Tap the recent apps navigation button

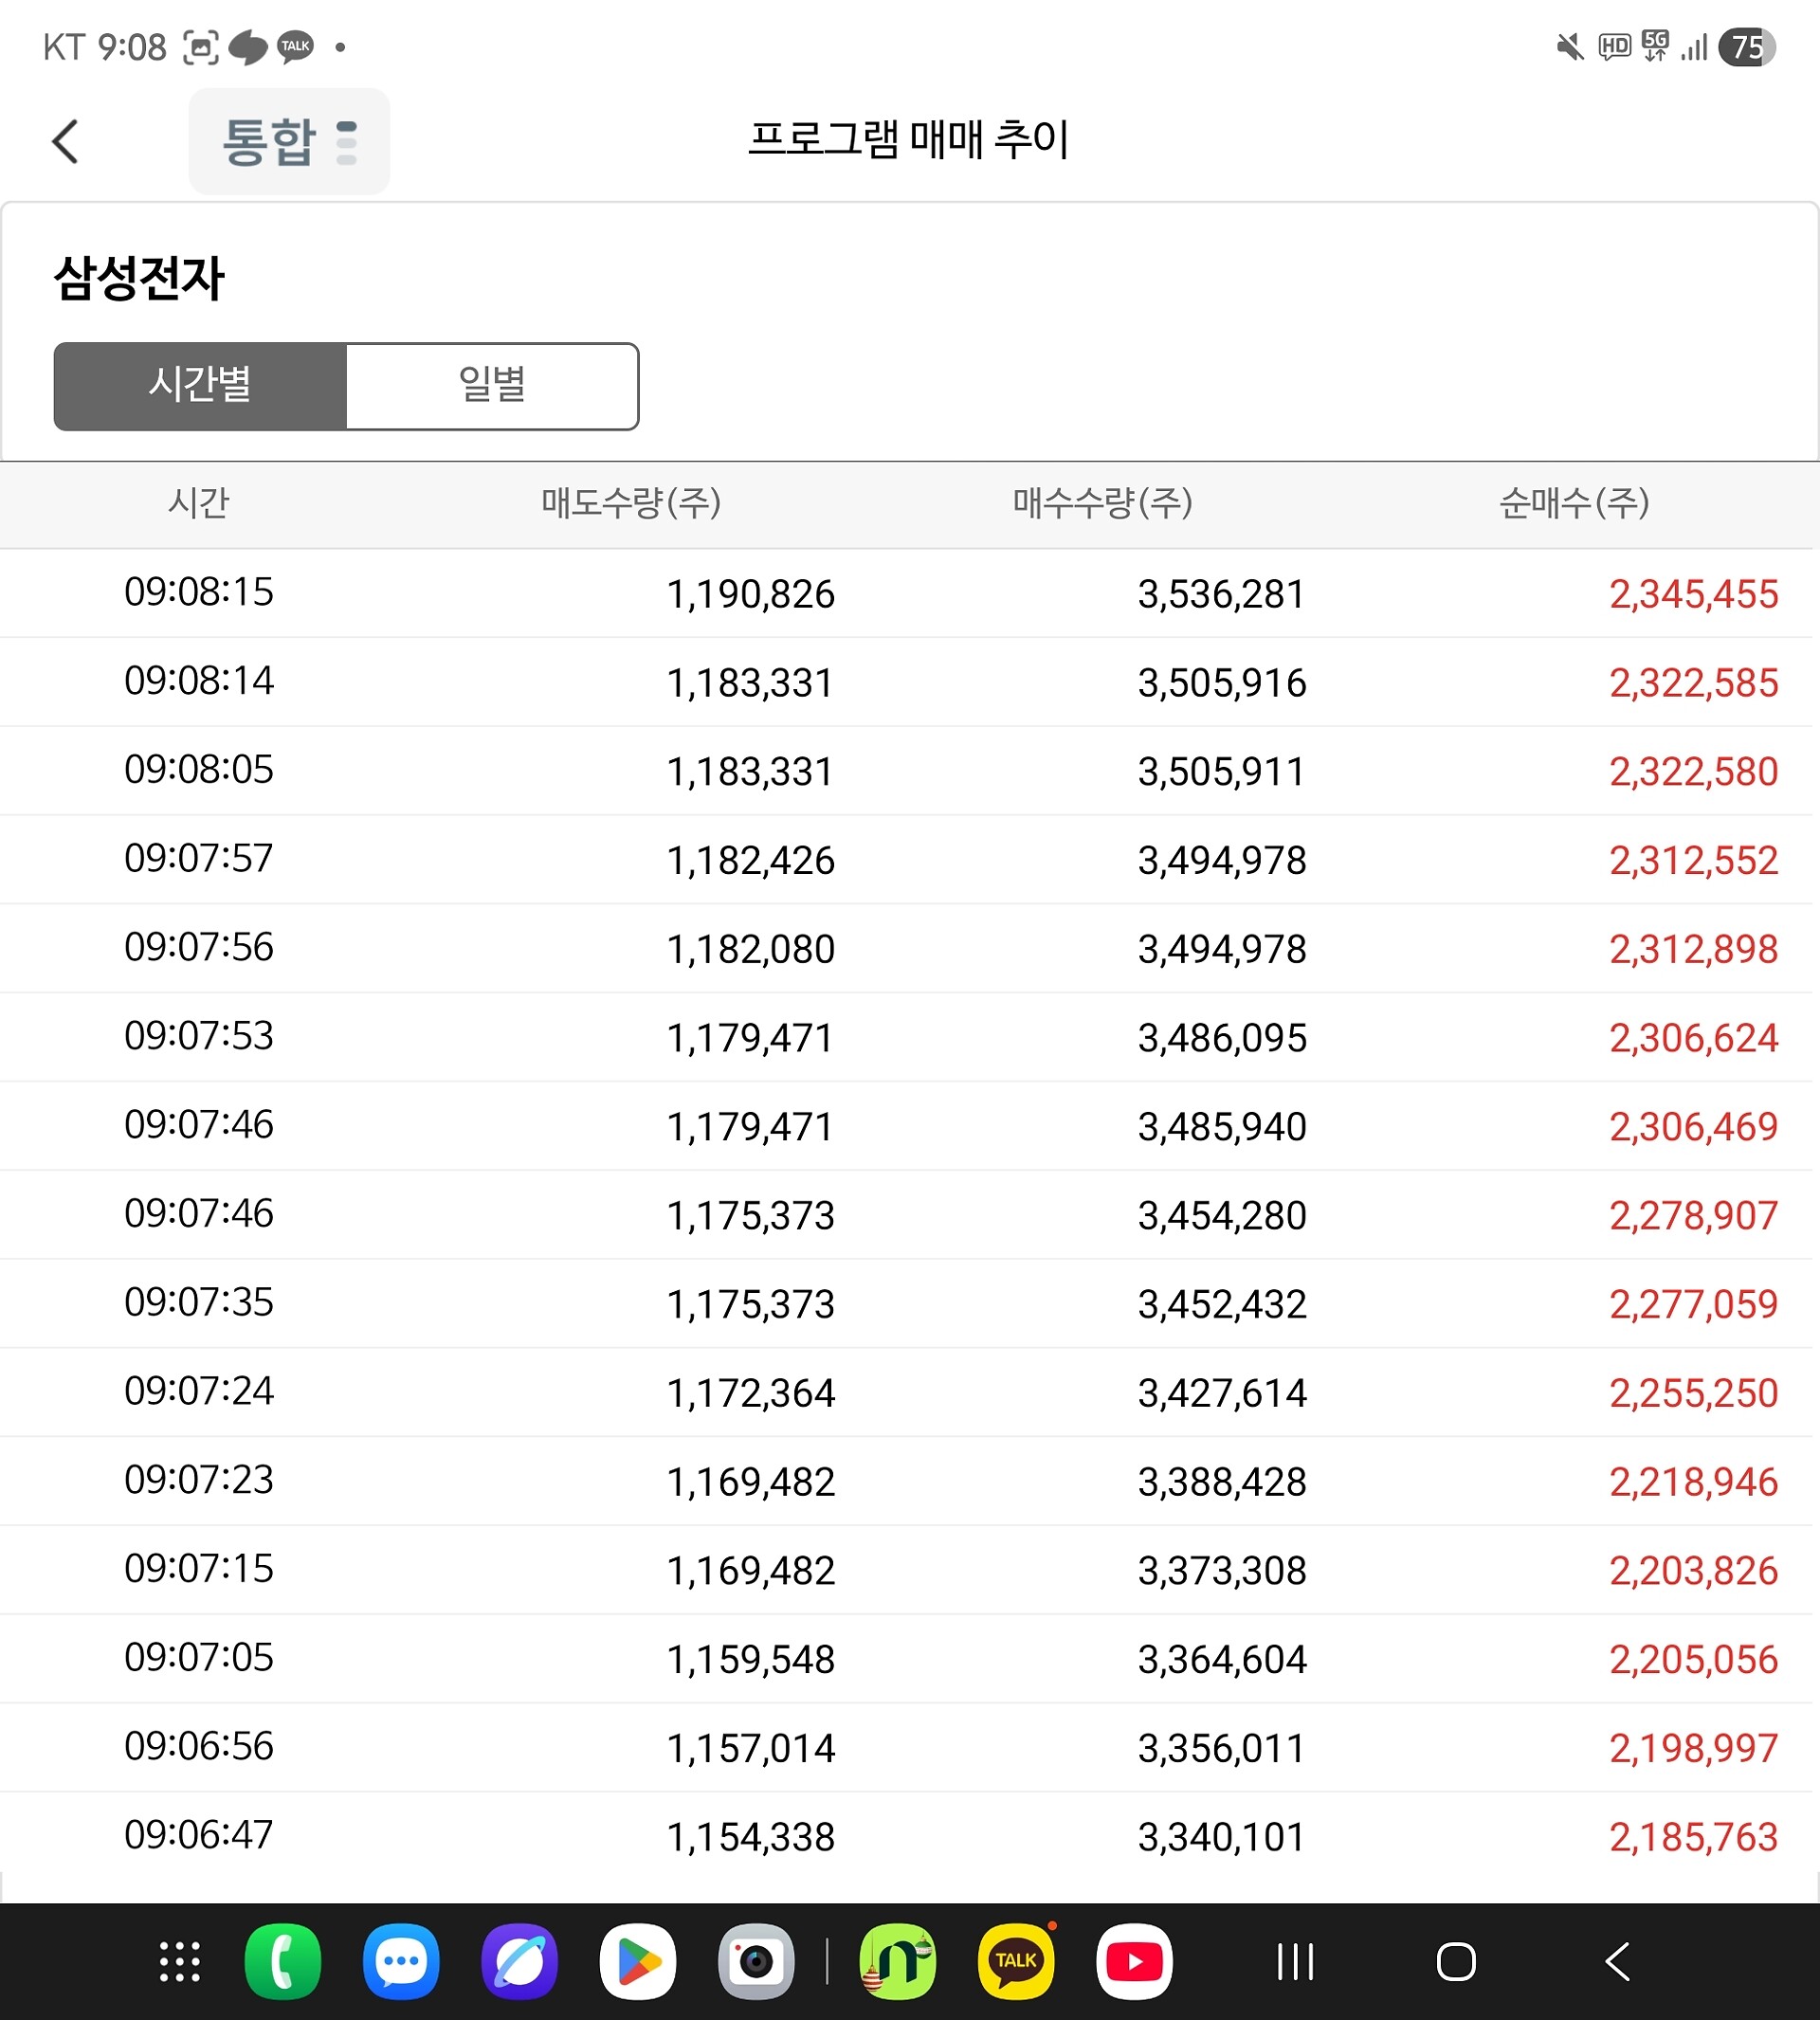tap(1295, 1961)
